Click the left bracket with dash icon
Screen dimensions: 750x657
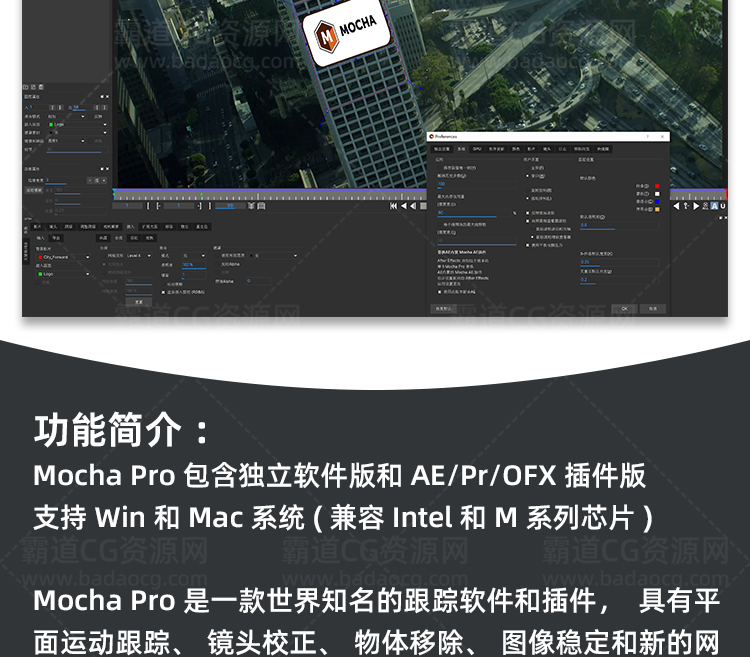pos(158,206)
